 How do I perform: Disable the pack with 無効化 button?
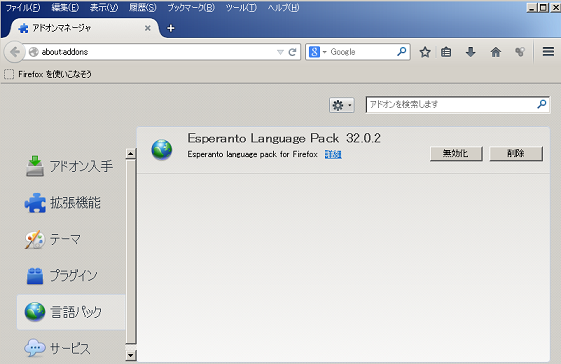point(456,154)
